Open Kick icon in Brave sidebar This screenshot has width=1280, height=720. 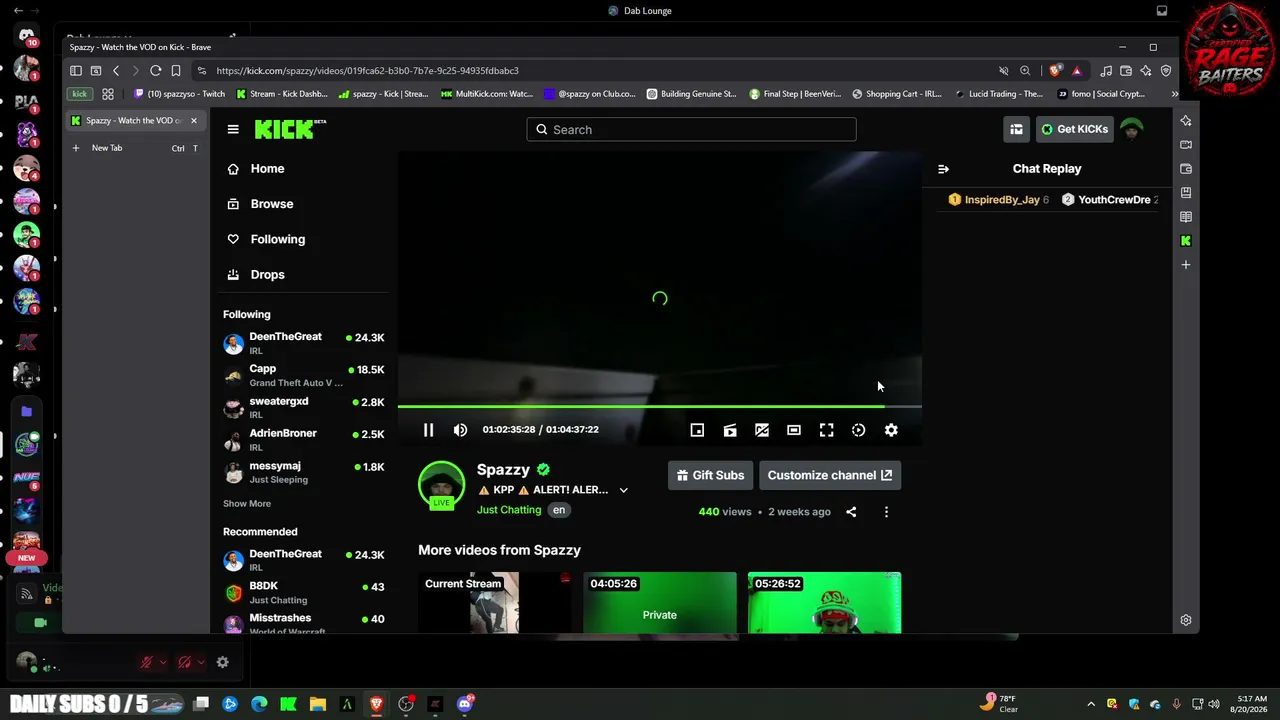click(x=1186, y=241)
